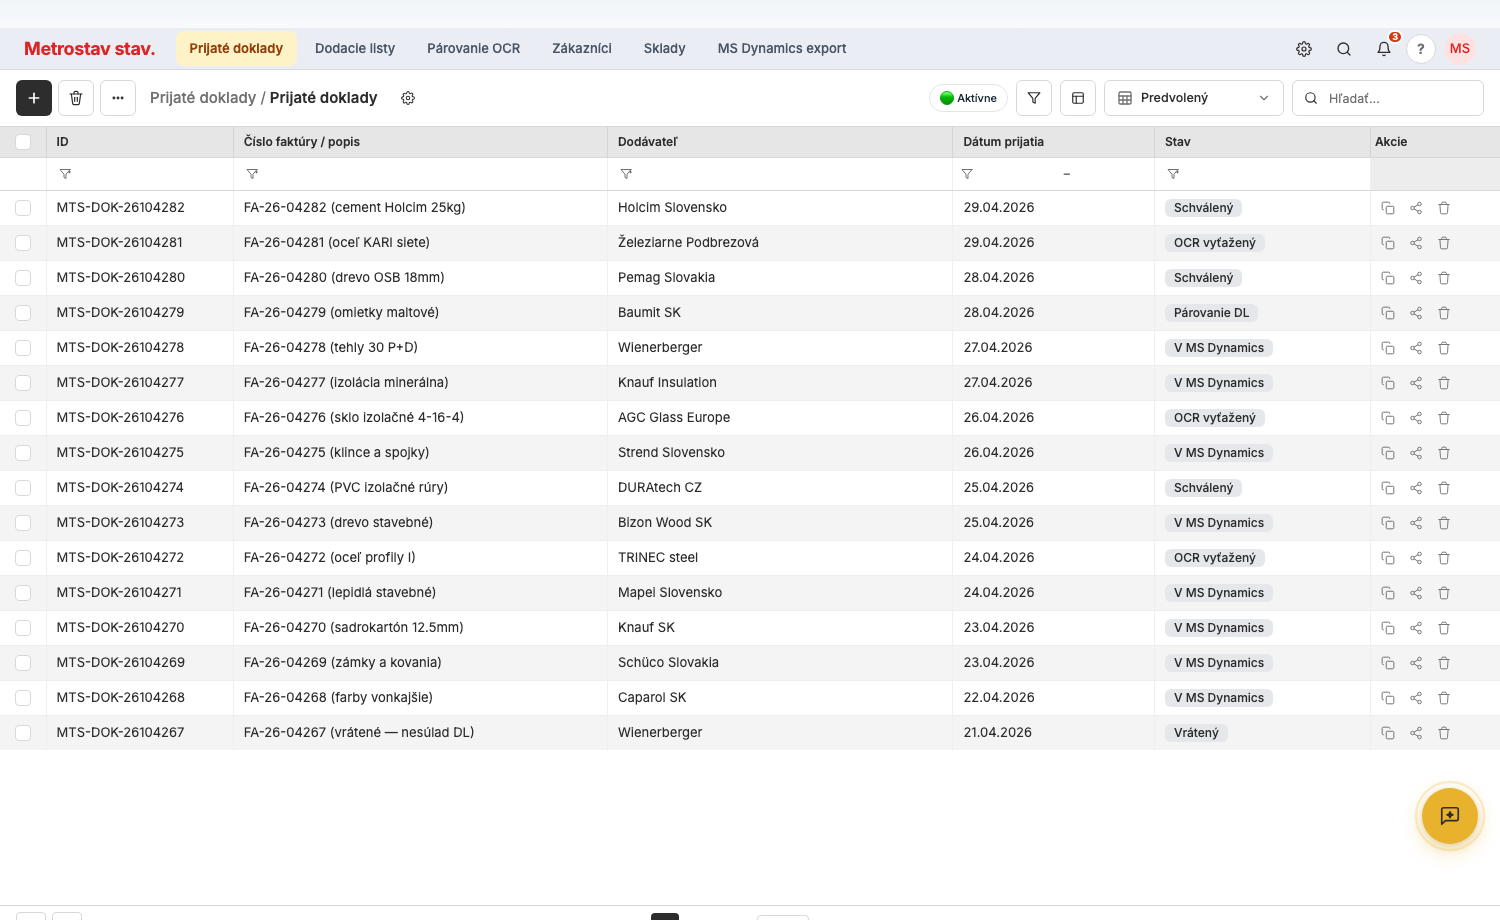Select checkbox for MTS-DOK-26104282
1500x920 pixels.
click(23, 208)
